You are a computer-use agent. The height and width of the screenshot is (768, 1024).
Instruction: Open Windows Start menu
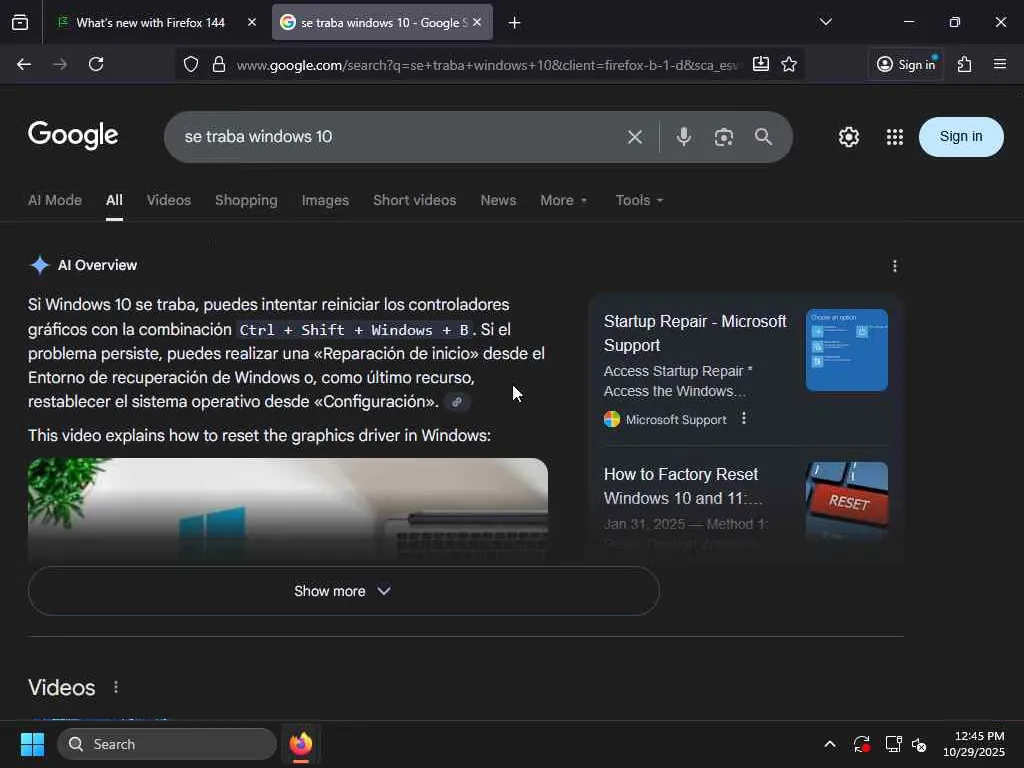click(x=32, y=744)
